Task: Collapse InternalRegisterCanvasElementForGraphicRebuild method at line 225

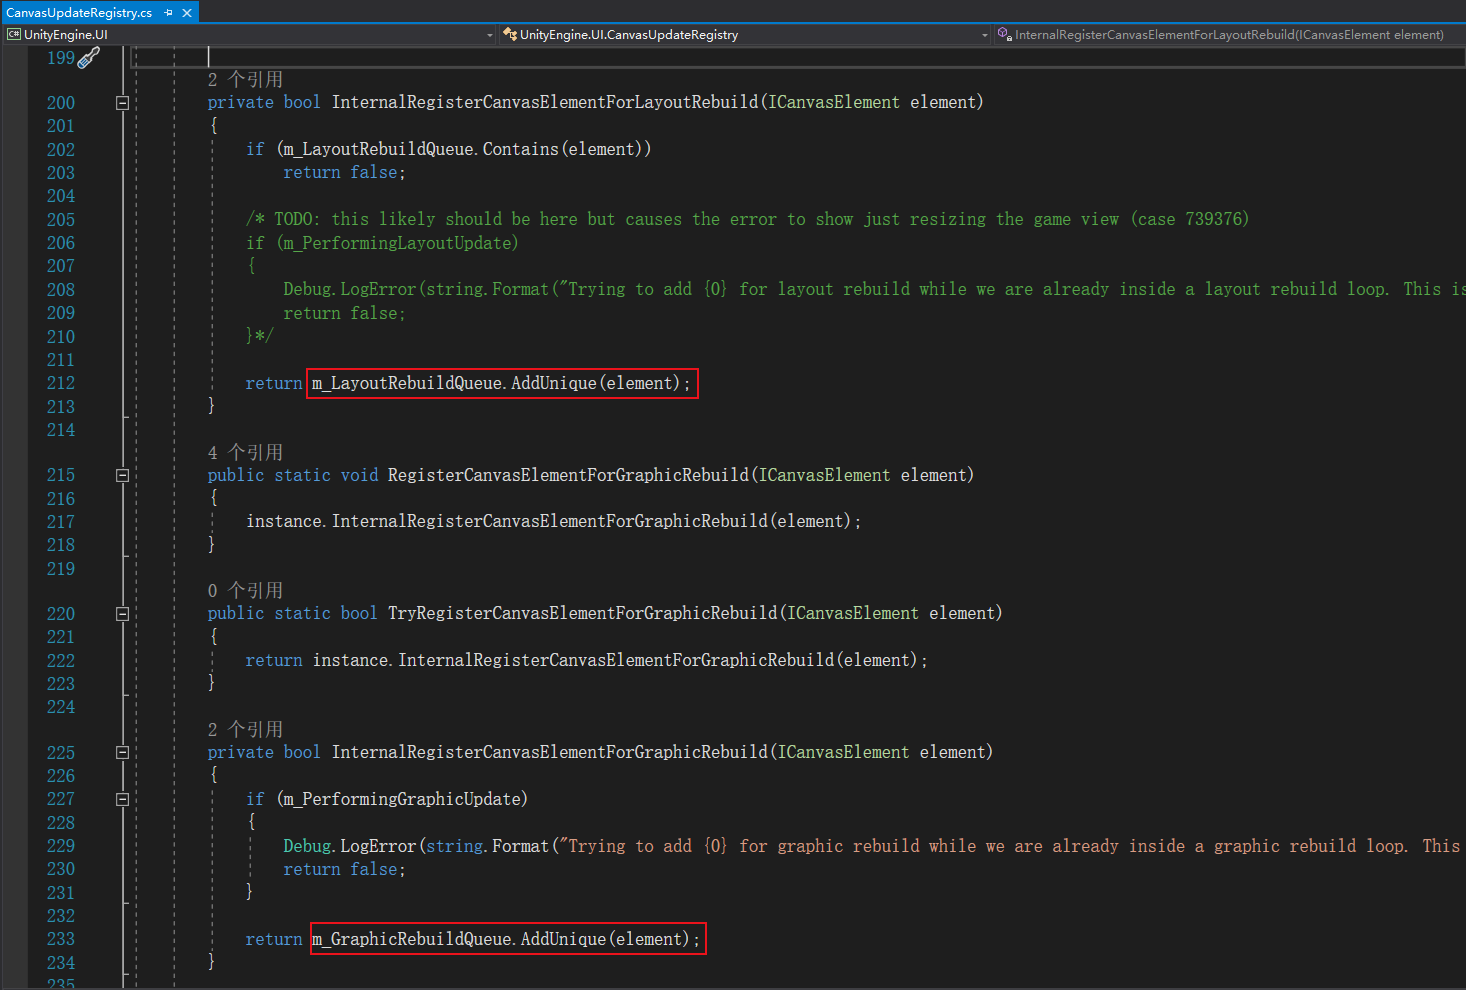Action: click(122, 753)
